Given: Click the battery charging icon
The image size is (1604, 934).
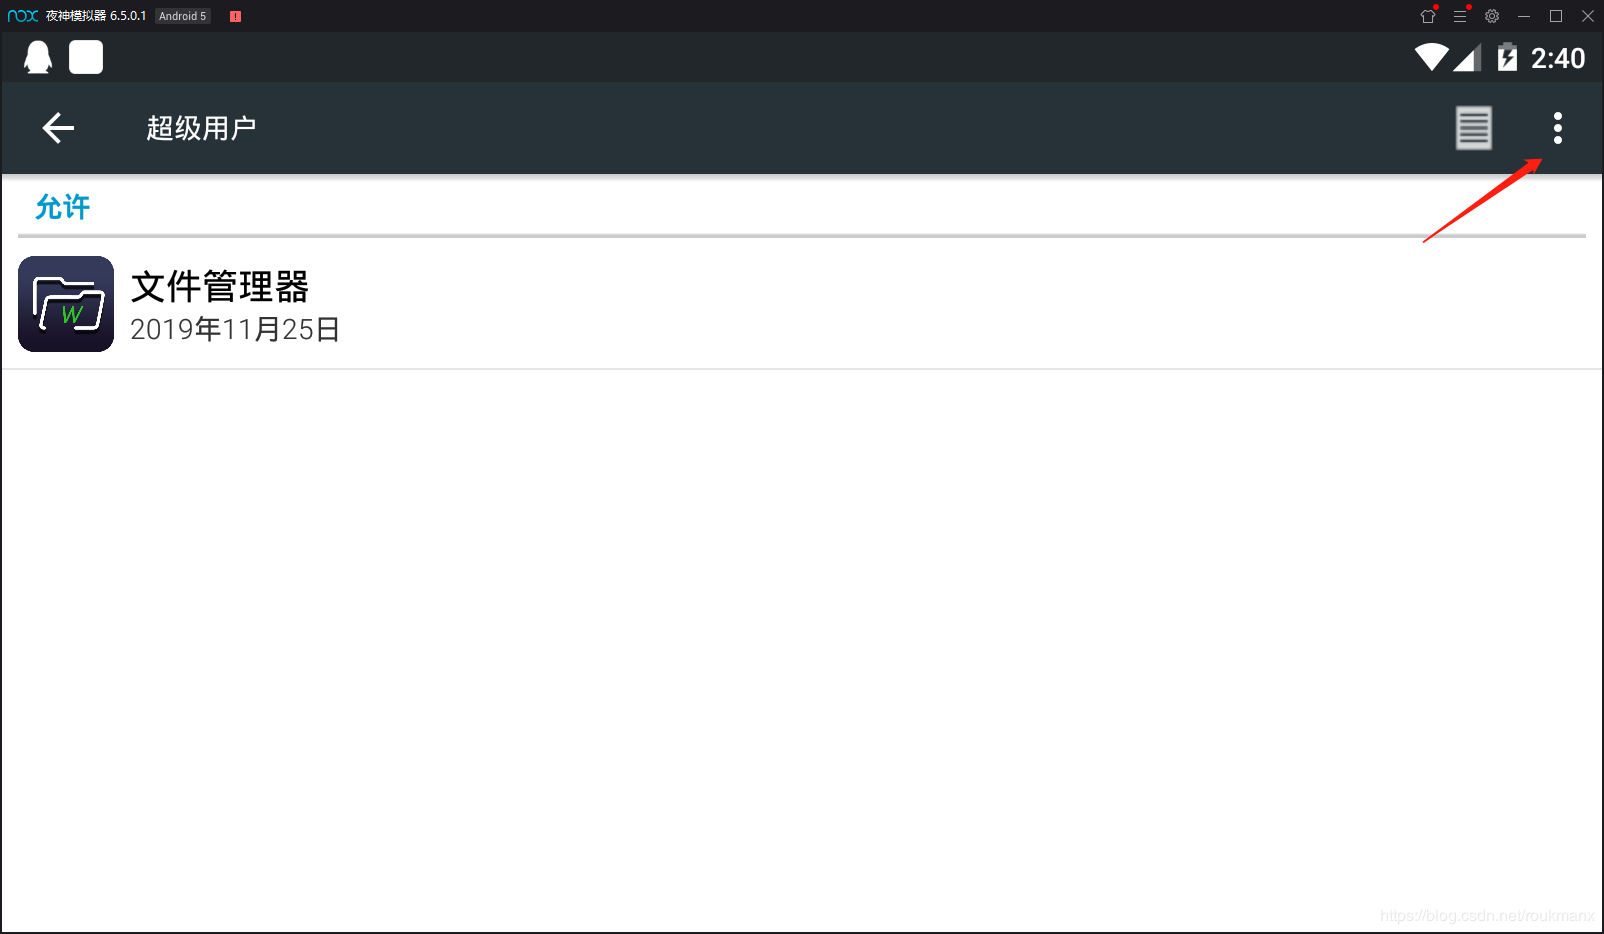Looking at the screenshot, I should pyautogui.click(x=1507, y=58).
